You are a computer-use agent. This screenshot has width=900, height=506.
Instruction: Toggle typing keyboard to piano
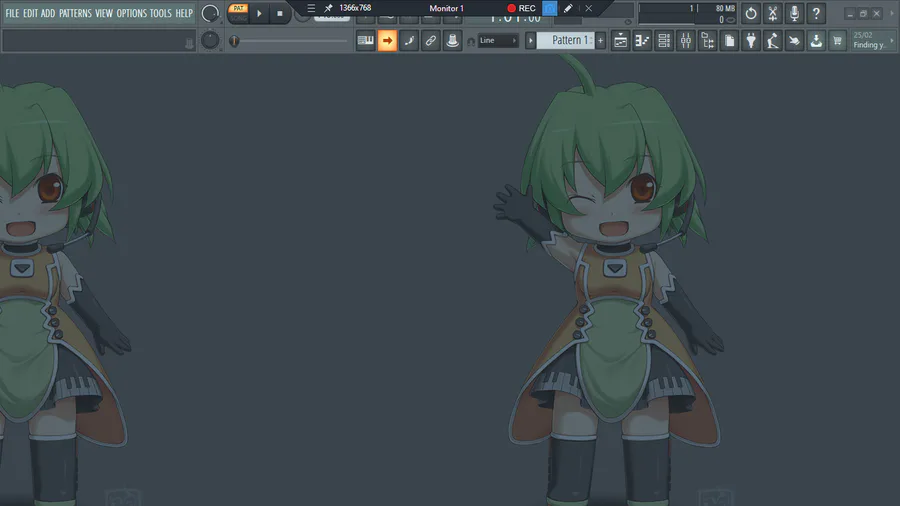pyautogui.click(x=366, y=41)
